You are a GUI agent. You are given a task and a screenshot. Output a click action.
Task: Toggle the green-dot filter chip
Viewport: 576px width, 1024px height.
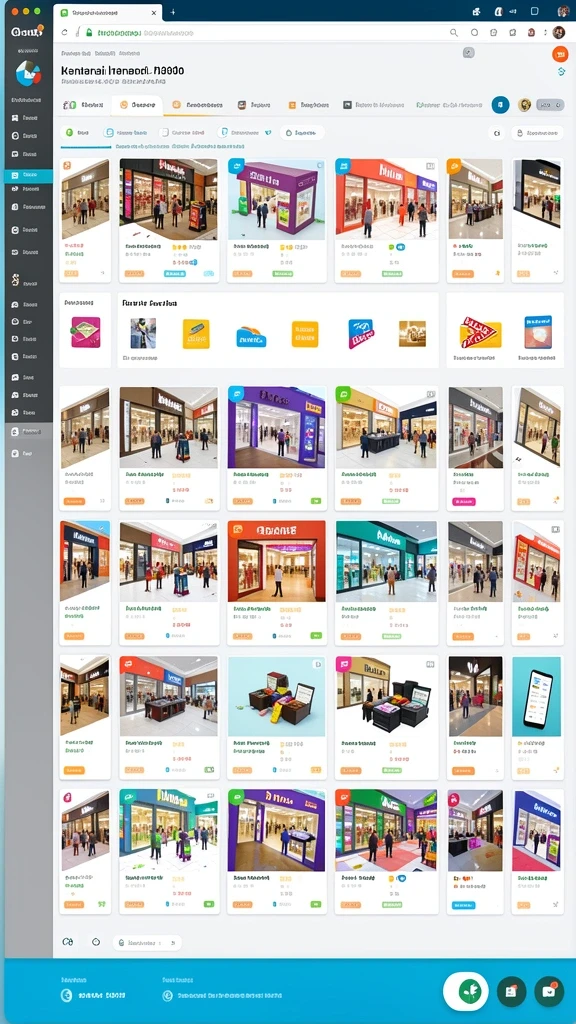point(76,133)
